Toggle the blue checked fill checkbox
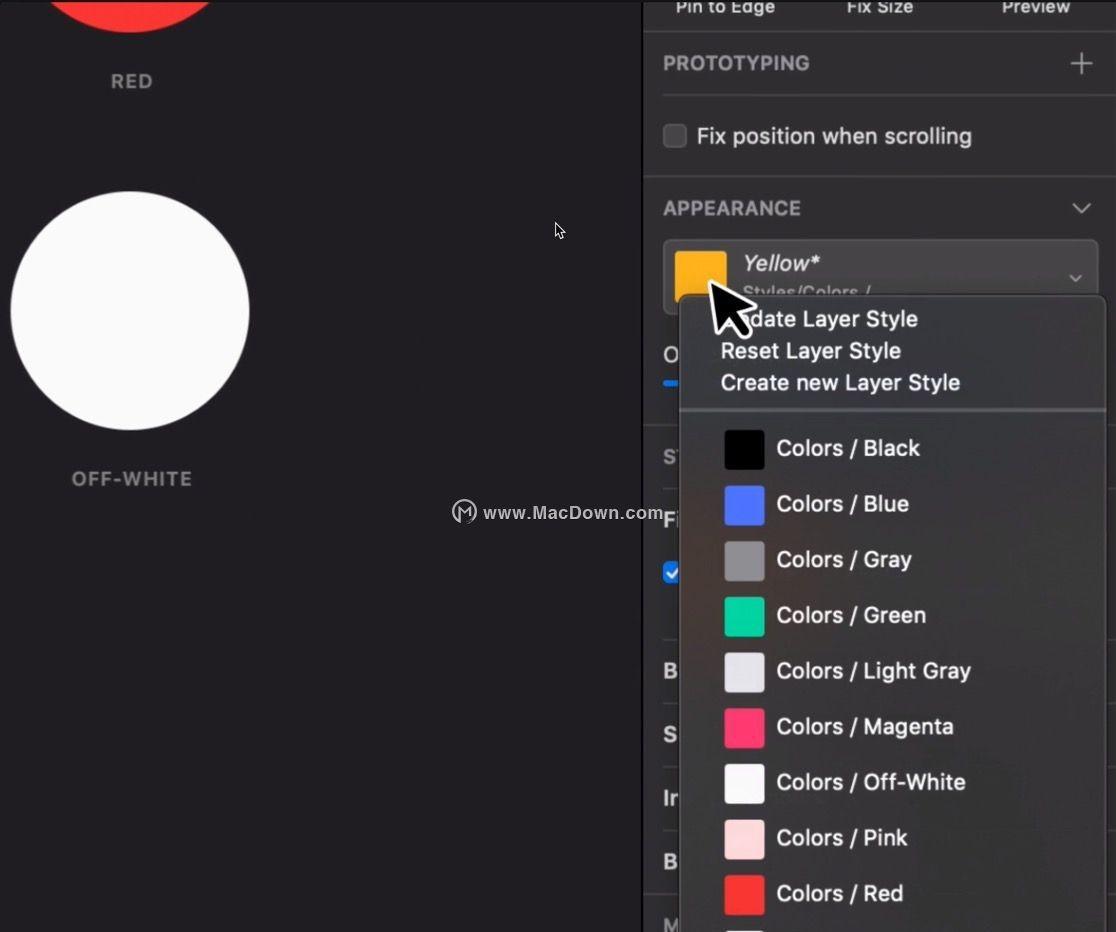The image size is (1116, 932). (671, 572)
